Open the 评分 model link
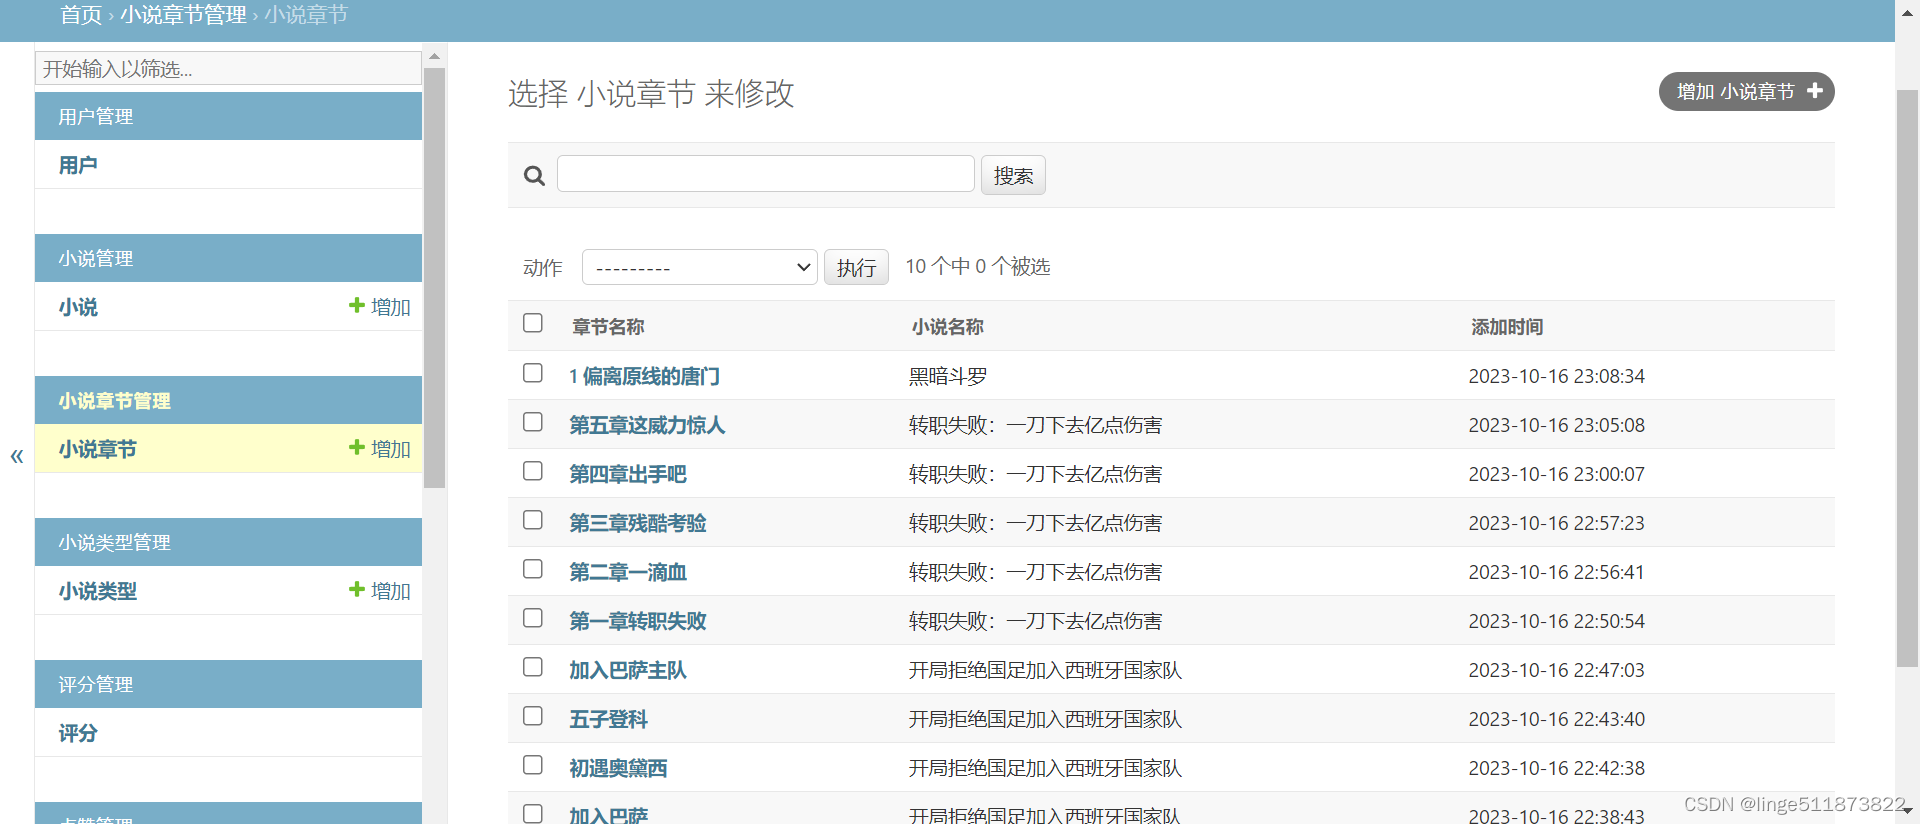This screenshot has width=1920, height=824. pyautogui.click(x=78, y=733)
